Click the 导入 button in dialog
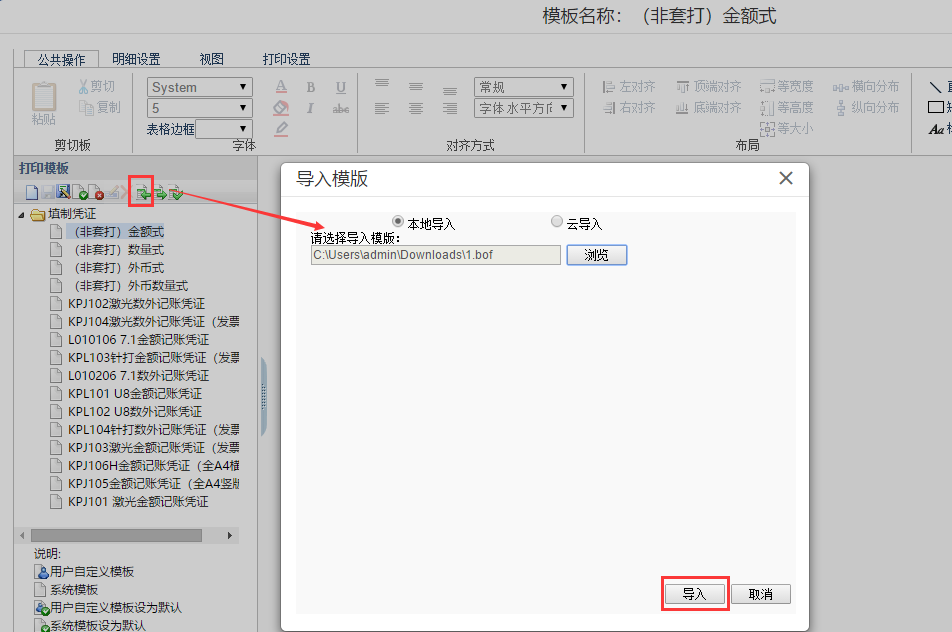Image resolution: width=952 pixels, height=632 pixels. [x=695, y=594]
